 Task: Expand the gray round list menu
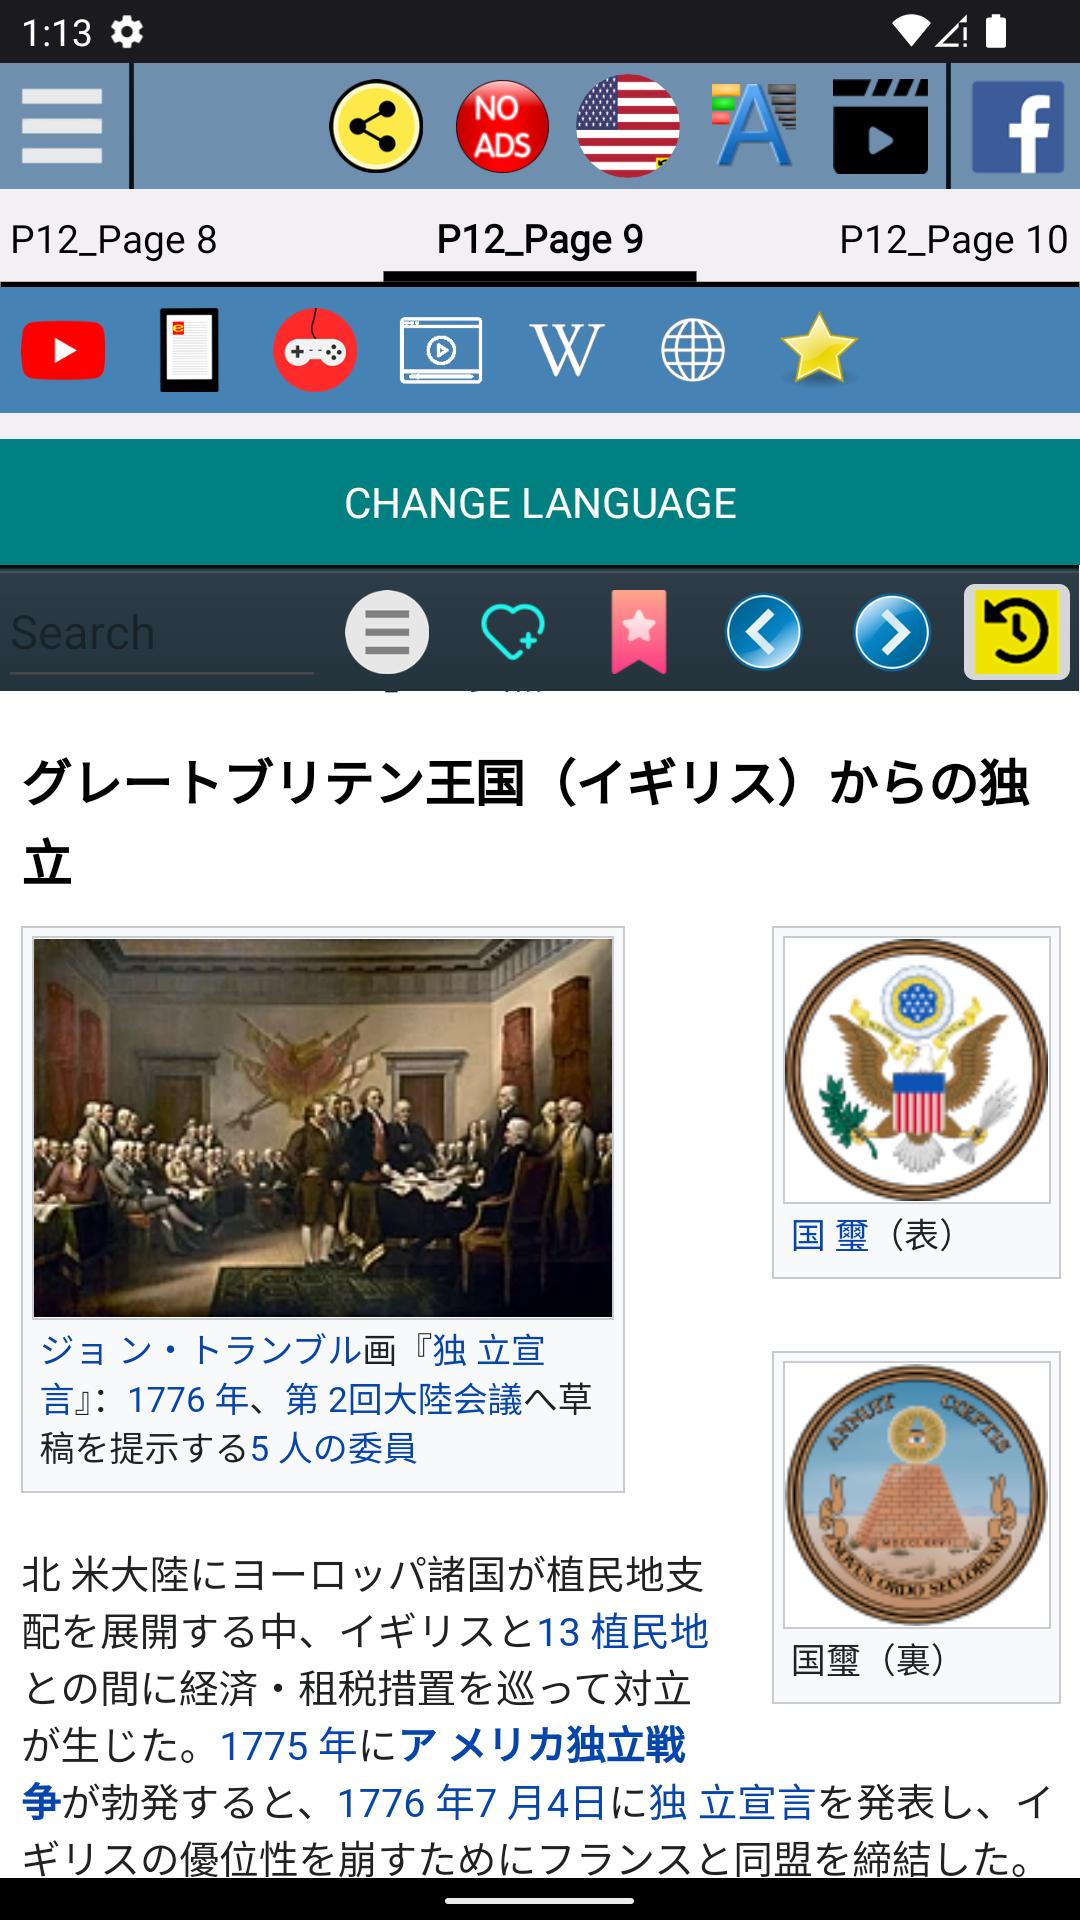387,632
